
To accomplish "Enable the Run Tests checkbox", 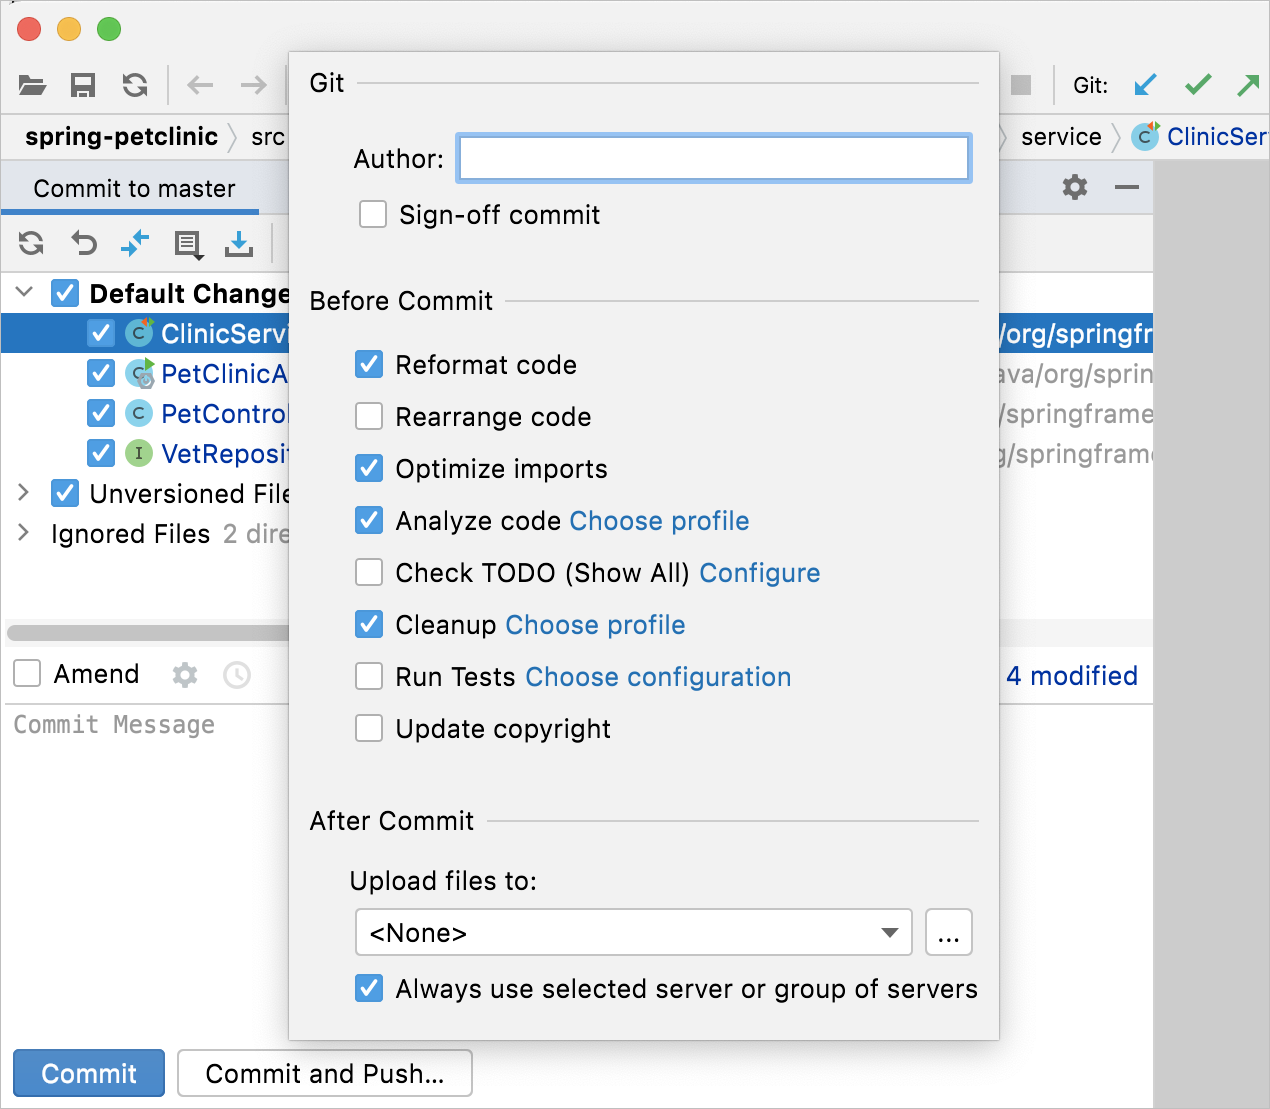I will 369,676.
